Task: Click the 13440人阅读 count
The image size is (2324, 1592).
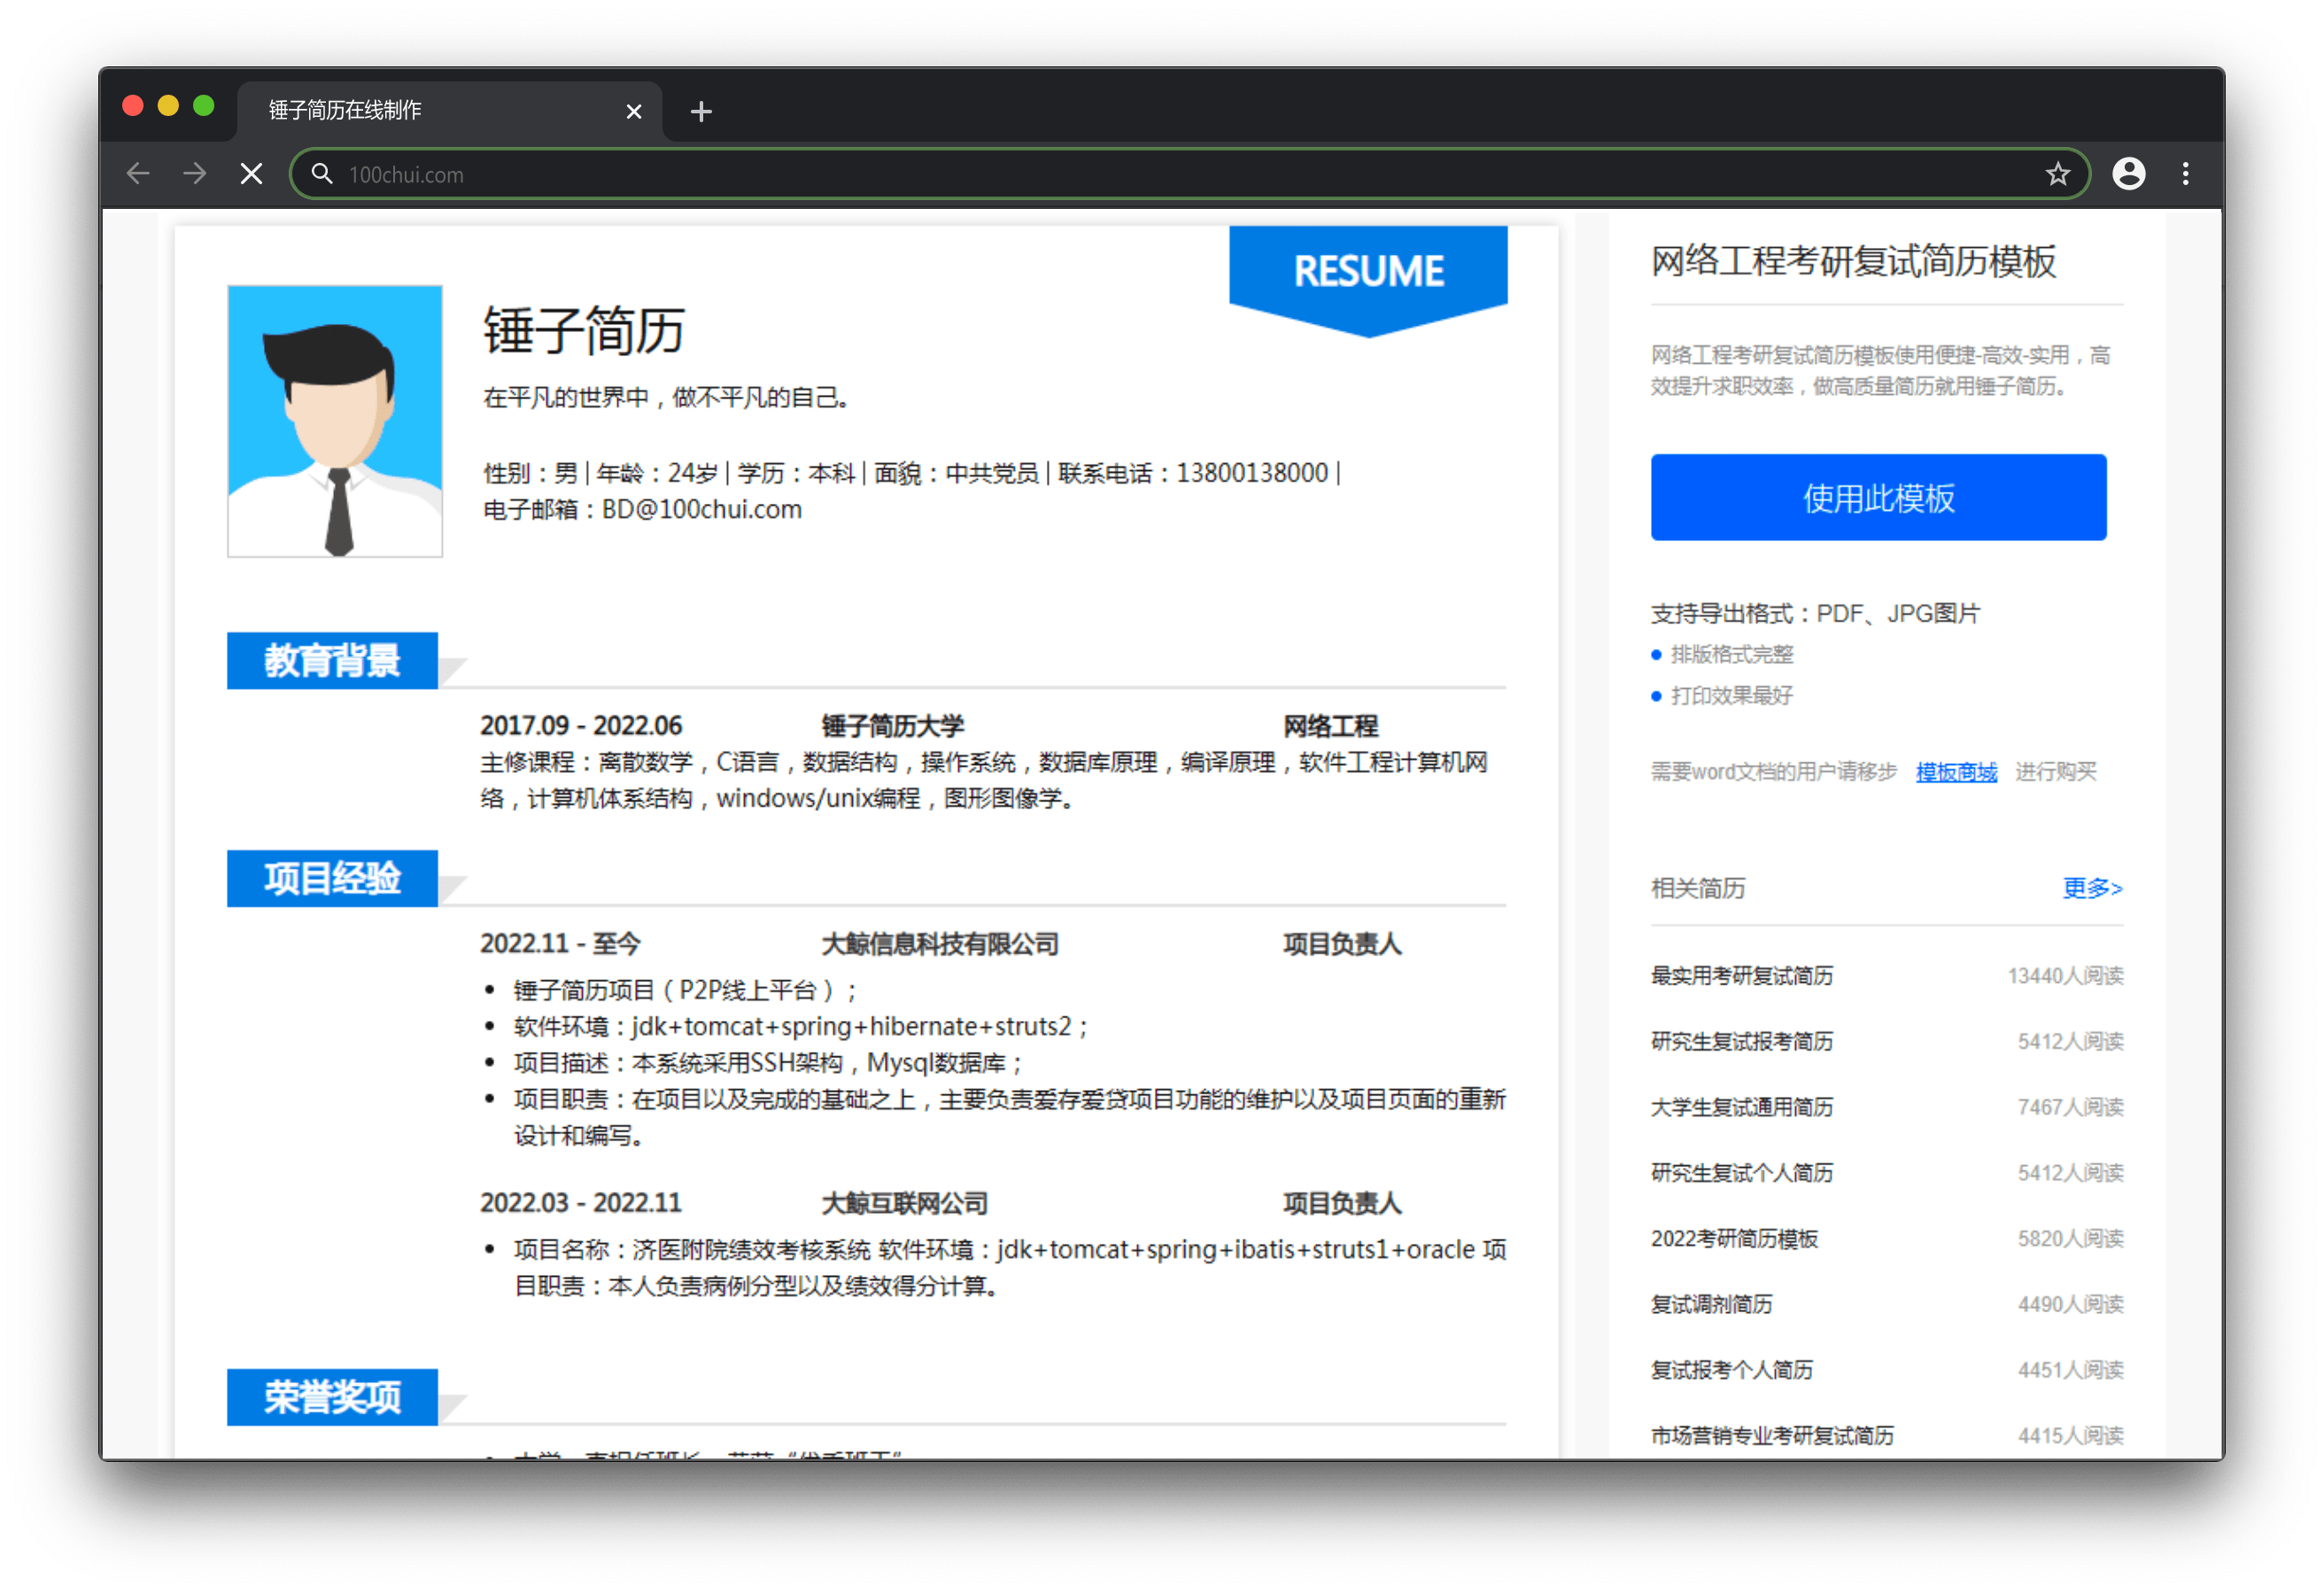Action: coord(2065,976)
